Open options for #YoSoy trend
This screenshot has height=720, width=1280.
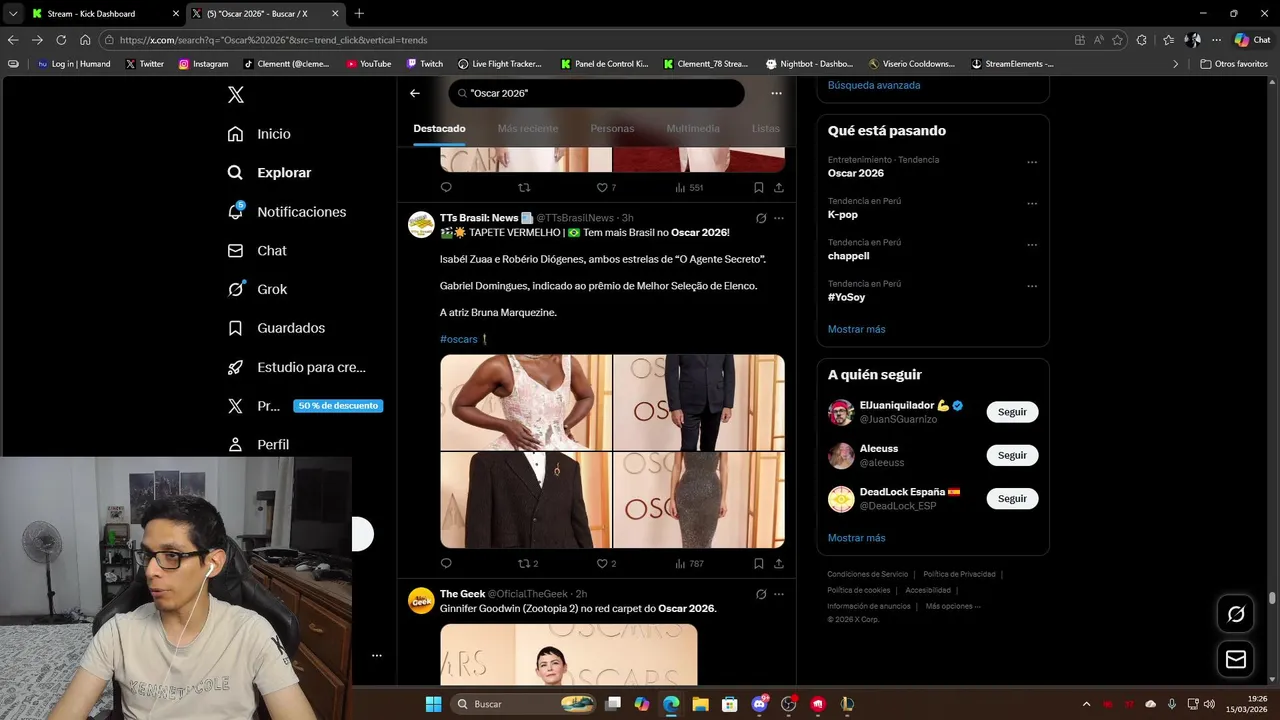click(x=1032, y=287)
